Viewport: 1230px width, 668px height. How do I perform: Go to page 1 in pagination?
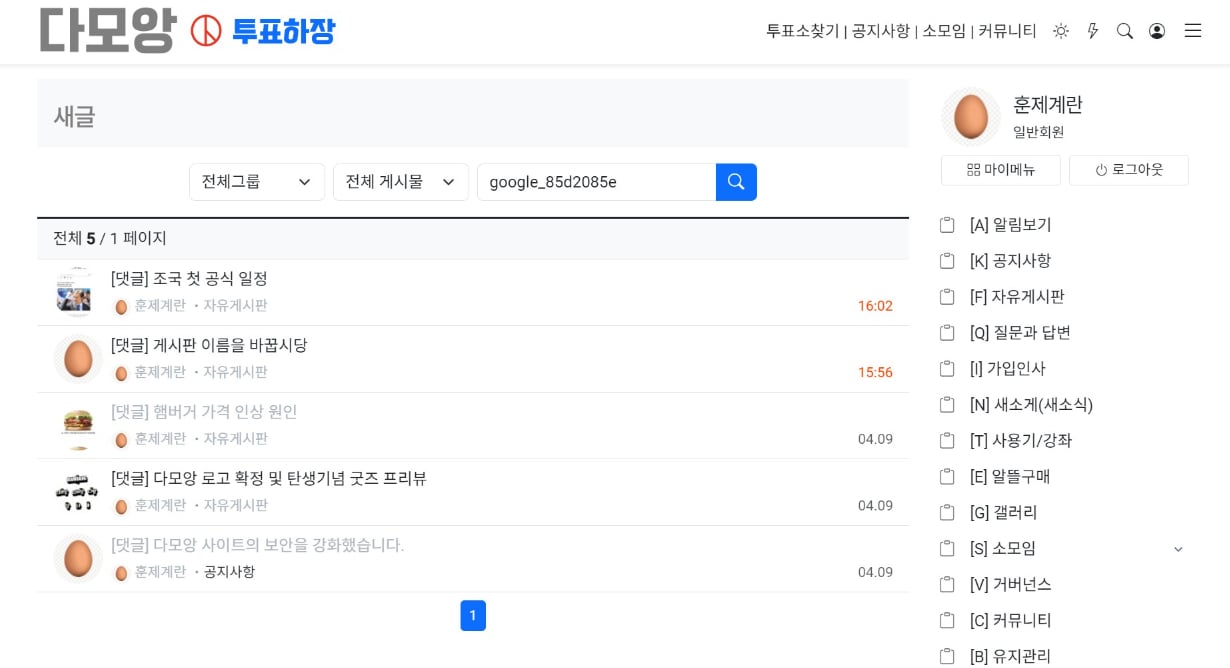(473, 616)
